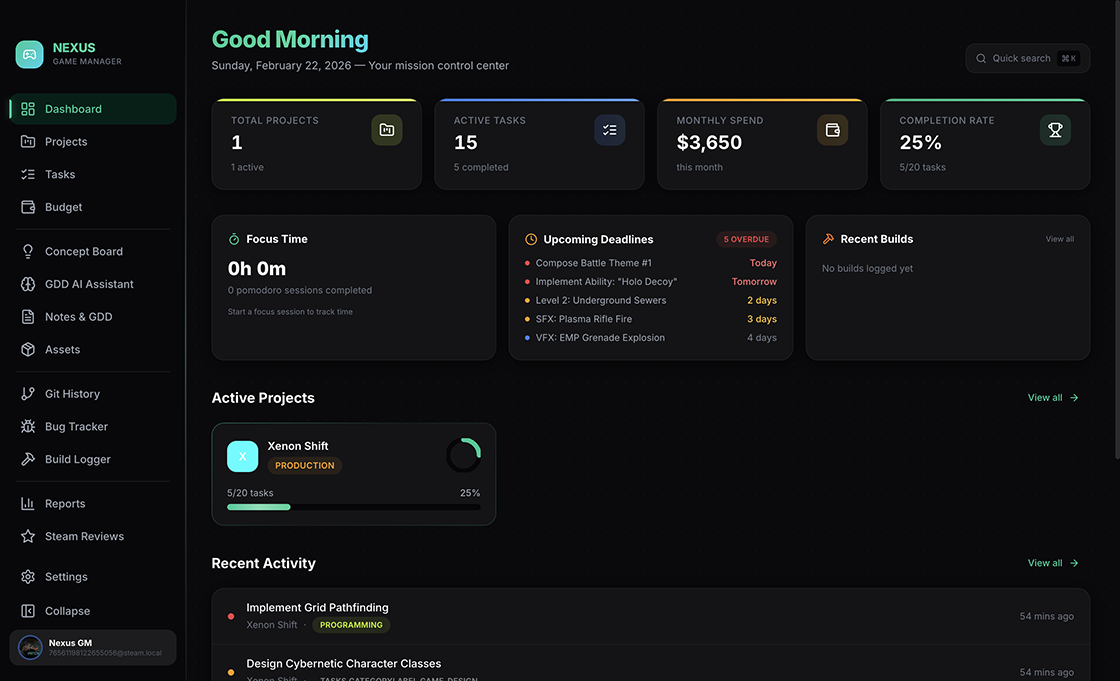Image resolution: width=1120 pixels, height=681 pixels.
Task: Click View all next to Active Projects
Action: coord(1053,397)
